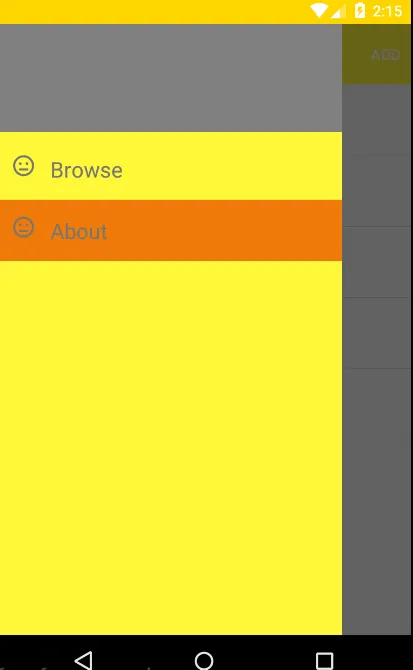This screenshot has width=413, height=670.
Task: Click the dimmed ADD button
Action: pyautogui.click(x=385, y=55)
